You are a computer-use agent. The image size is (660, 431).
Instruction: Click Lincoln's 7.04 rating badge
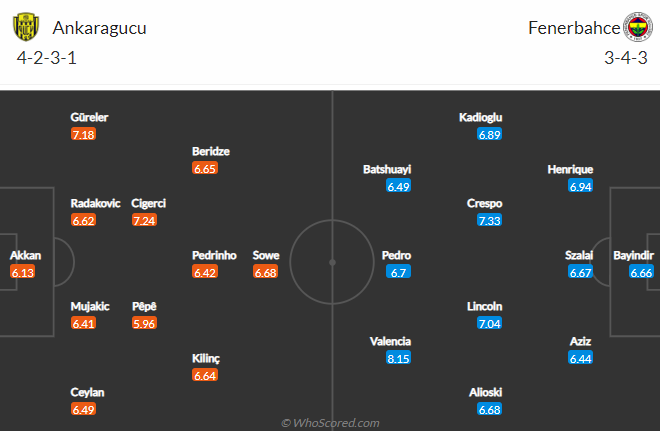[x=489, y=323]
